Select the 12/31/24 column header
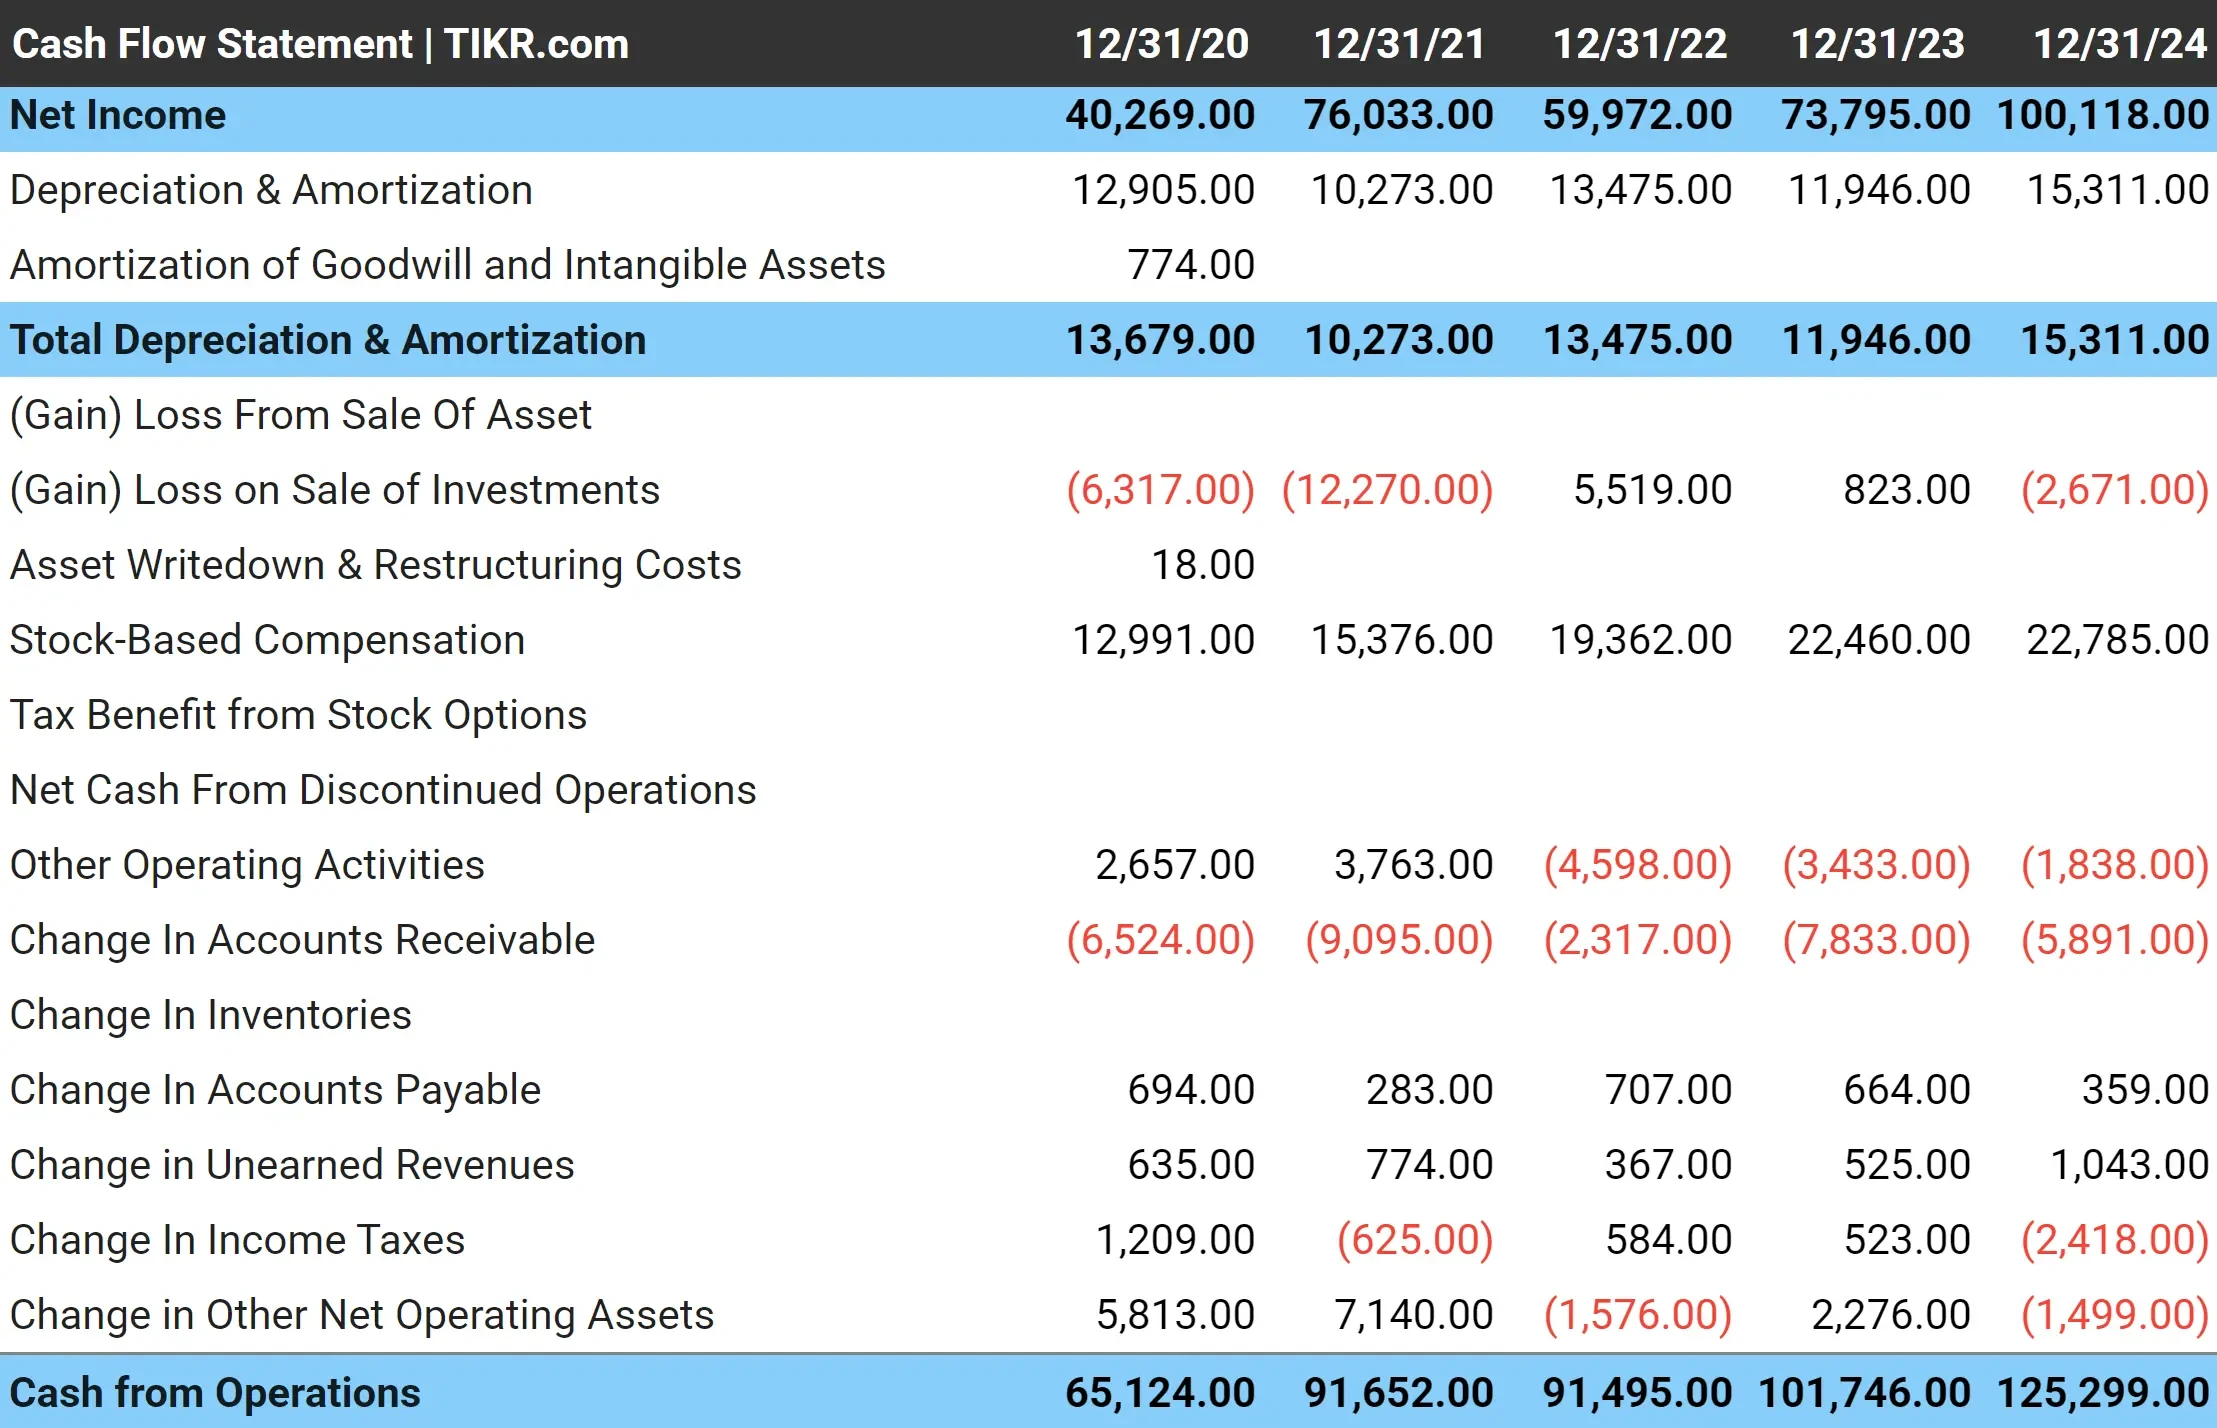 (2119, 44)
